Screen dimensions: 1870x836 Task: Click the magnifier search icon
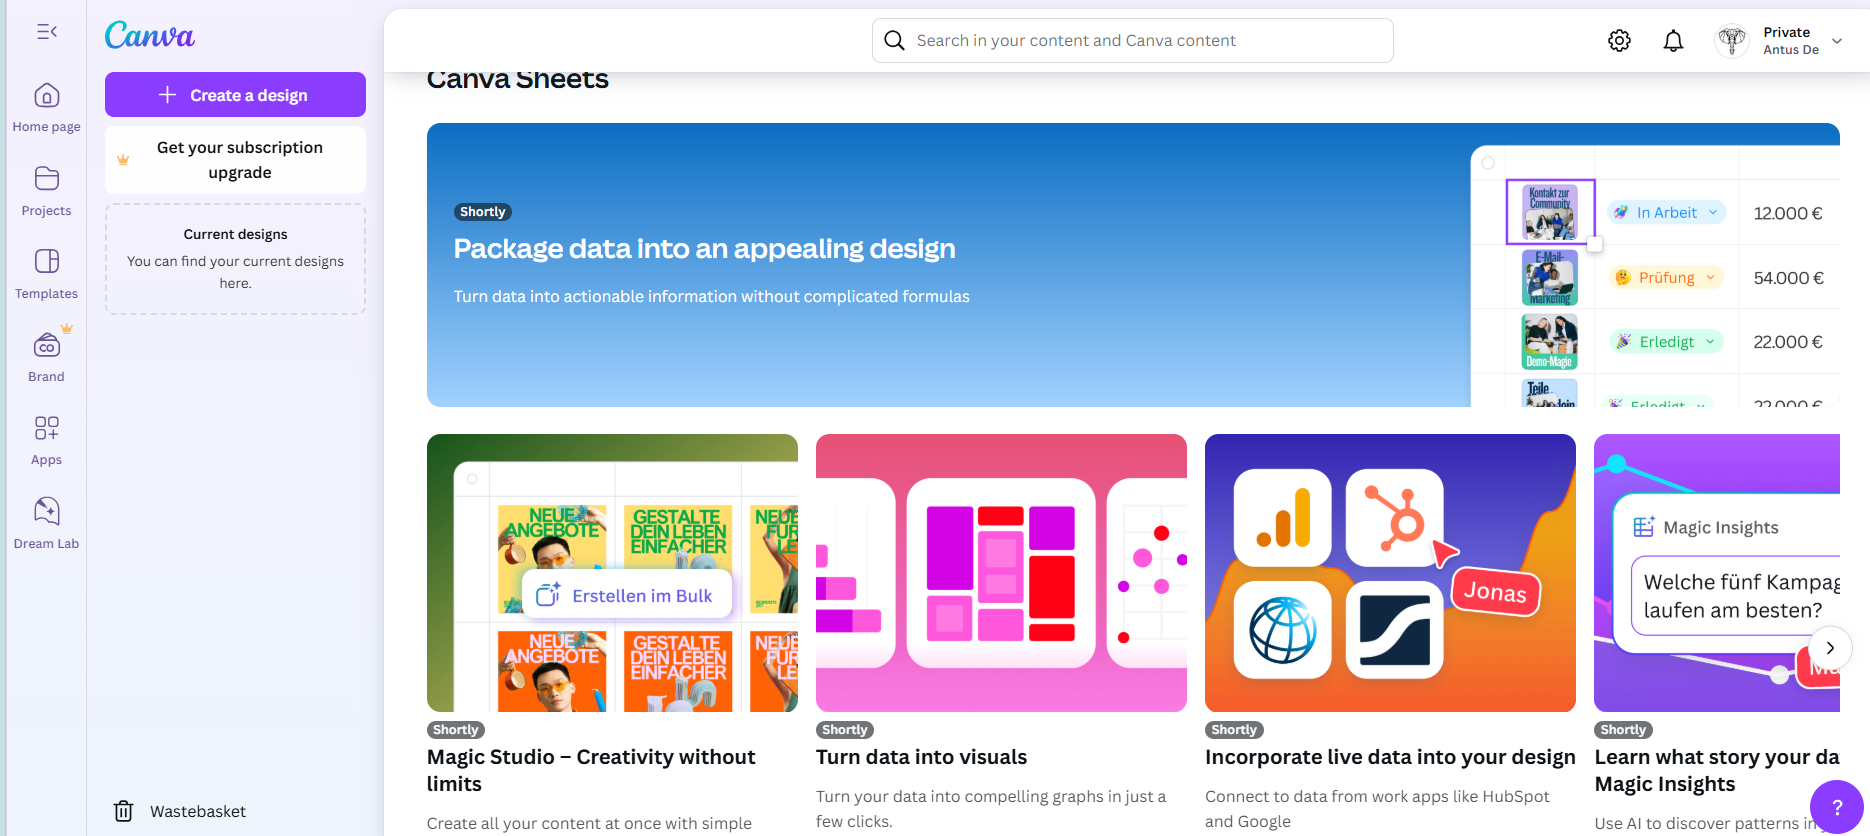pyautogui.click(x=895, y=40)
